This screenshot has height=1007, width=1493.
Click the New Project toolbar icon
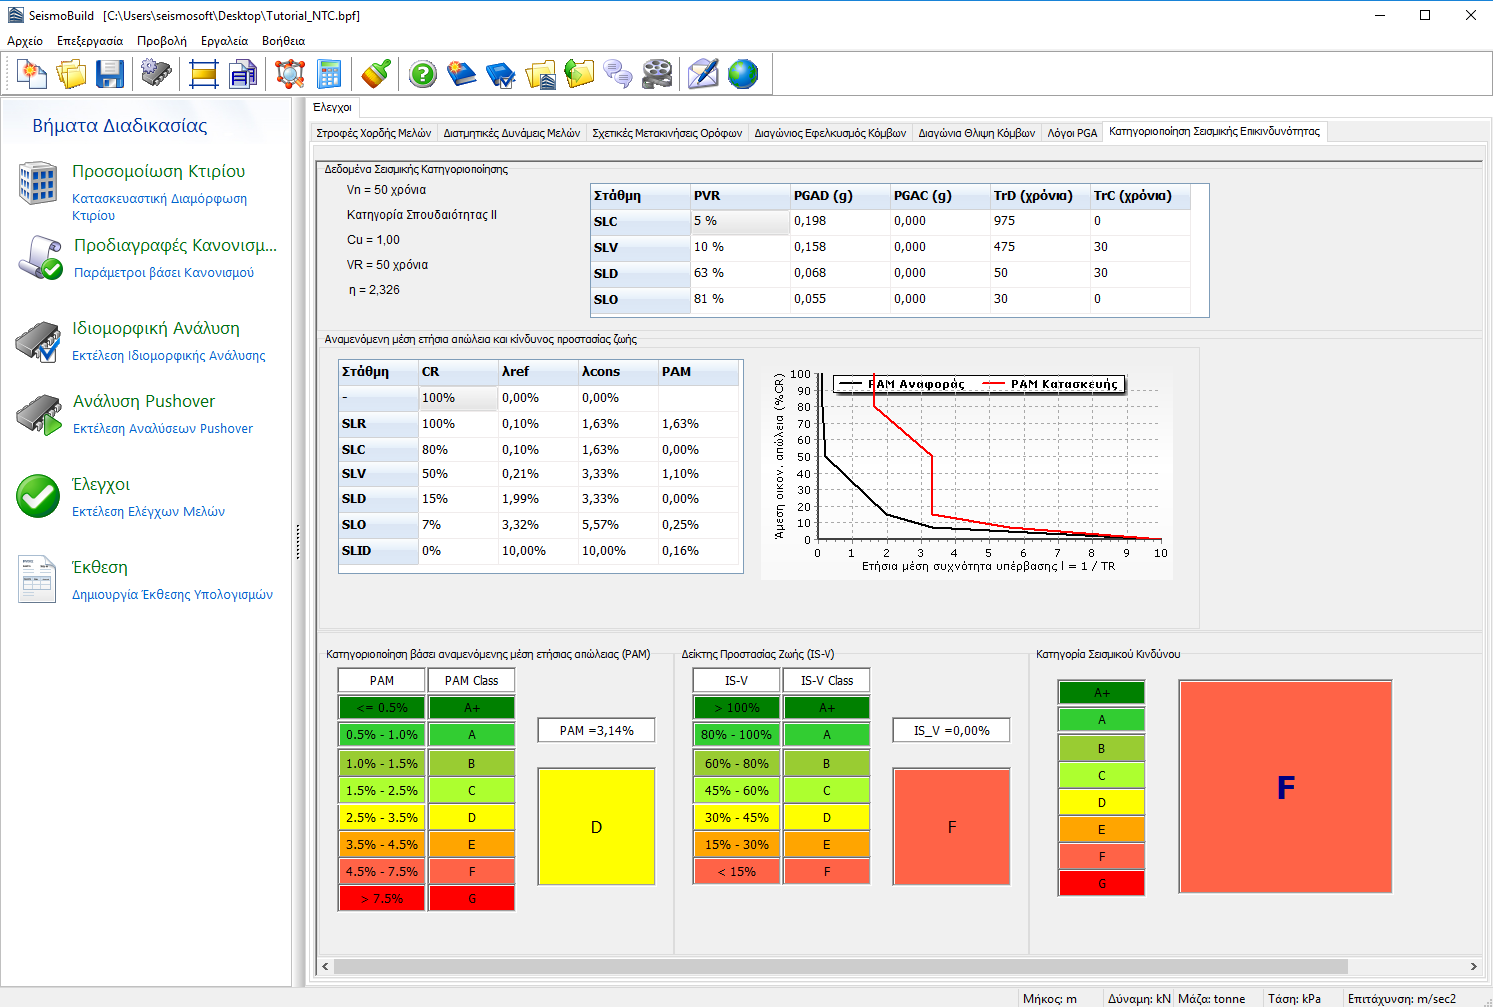[x=32, y=74]
